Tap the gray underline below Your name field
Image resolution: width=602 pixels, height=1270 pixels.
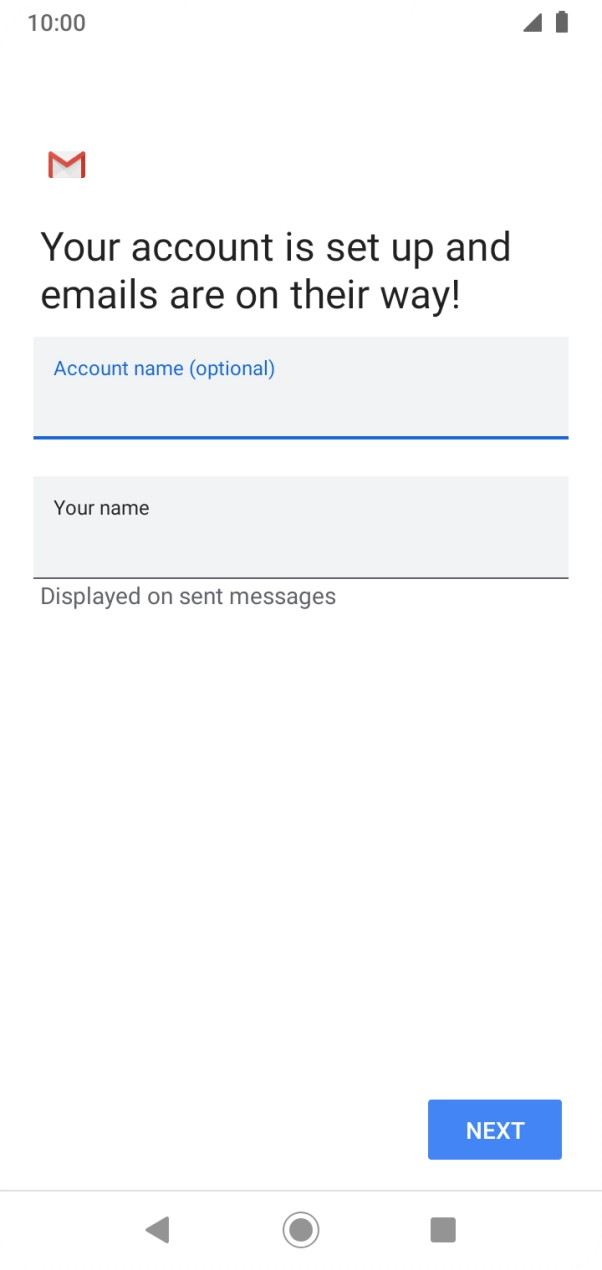click(300, 577)
